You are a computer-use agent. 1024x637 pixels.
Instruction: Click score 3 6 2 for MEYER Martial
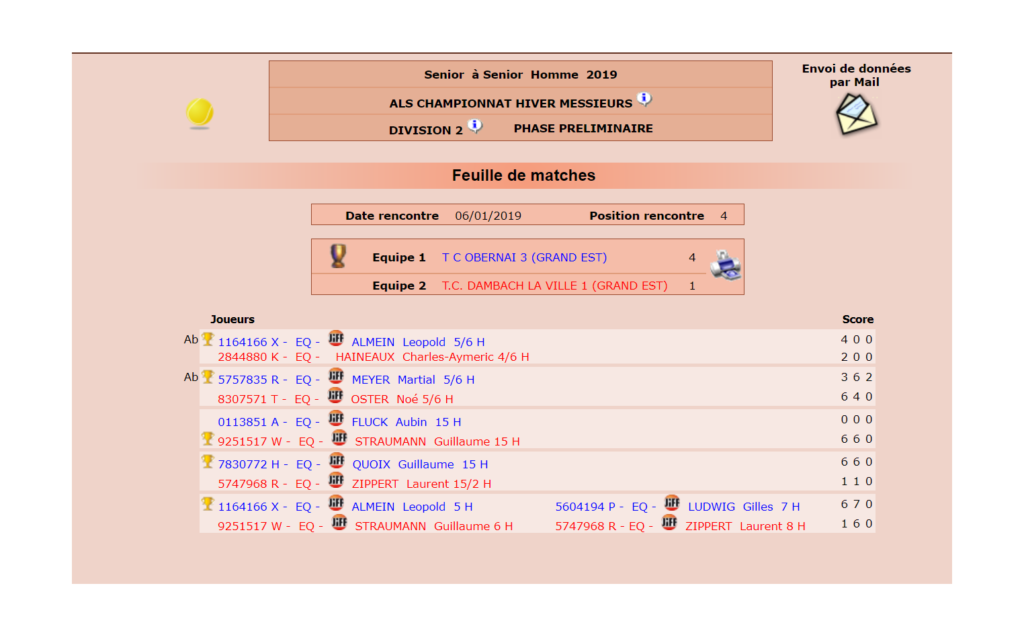[x=857, y=377]
